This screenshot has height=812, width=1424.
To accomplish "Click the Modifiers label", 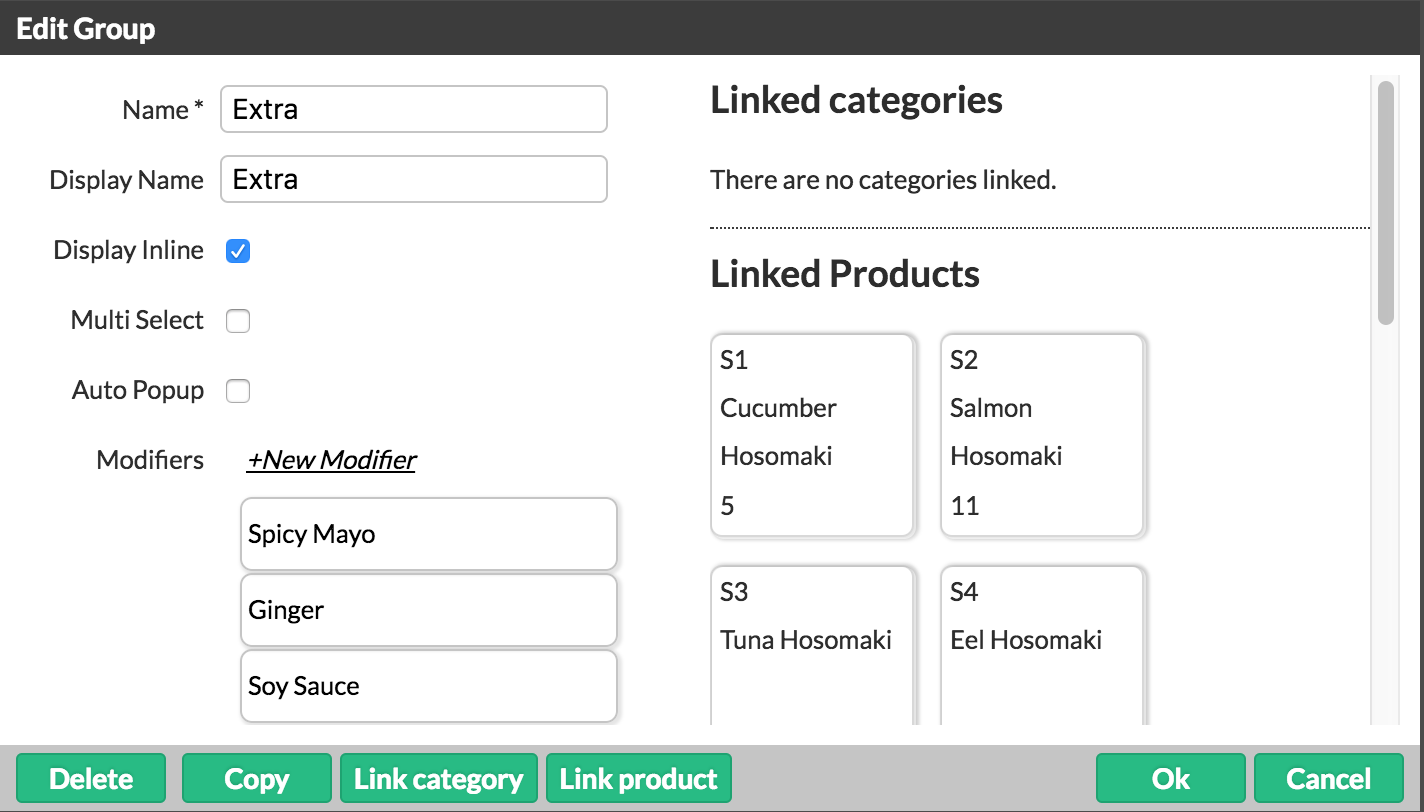I will [150, 460].
